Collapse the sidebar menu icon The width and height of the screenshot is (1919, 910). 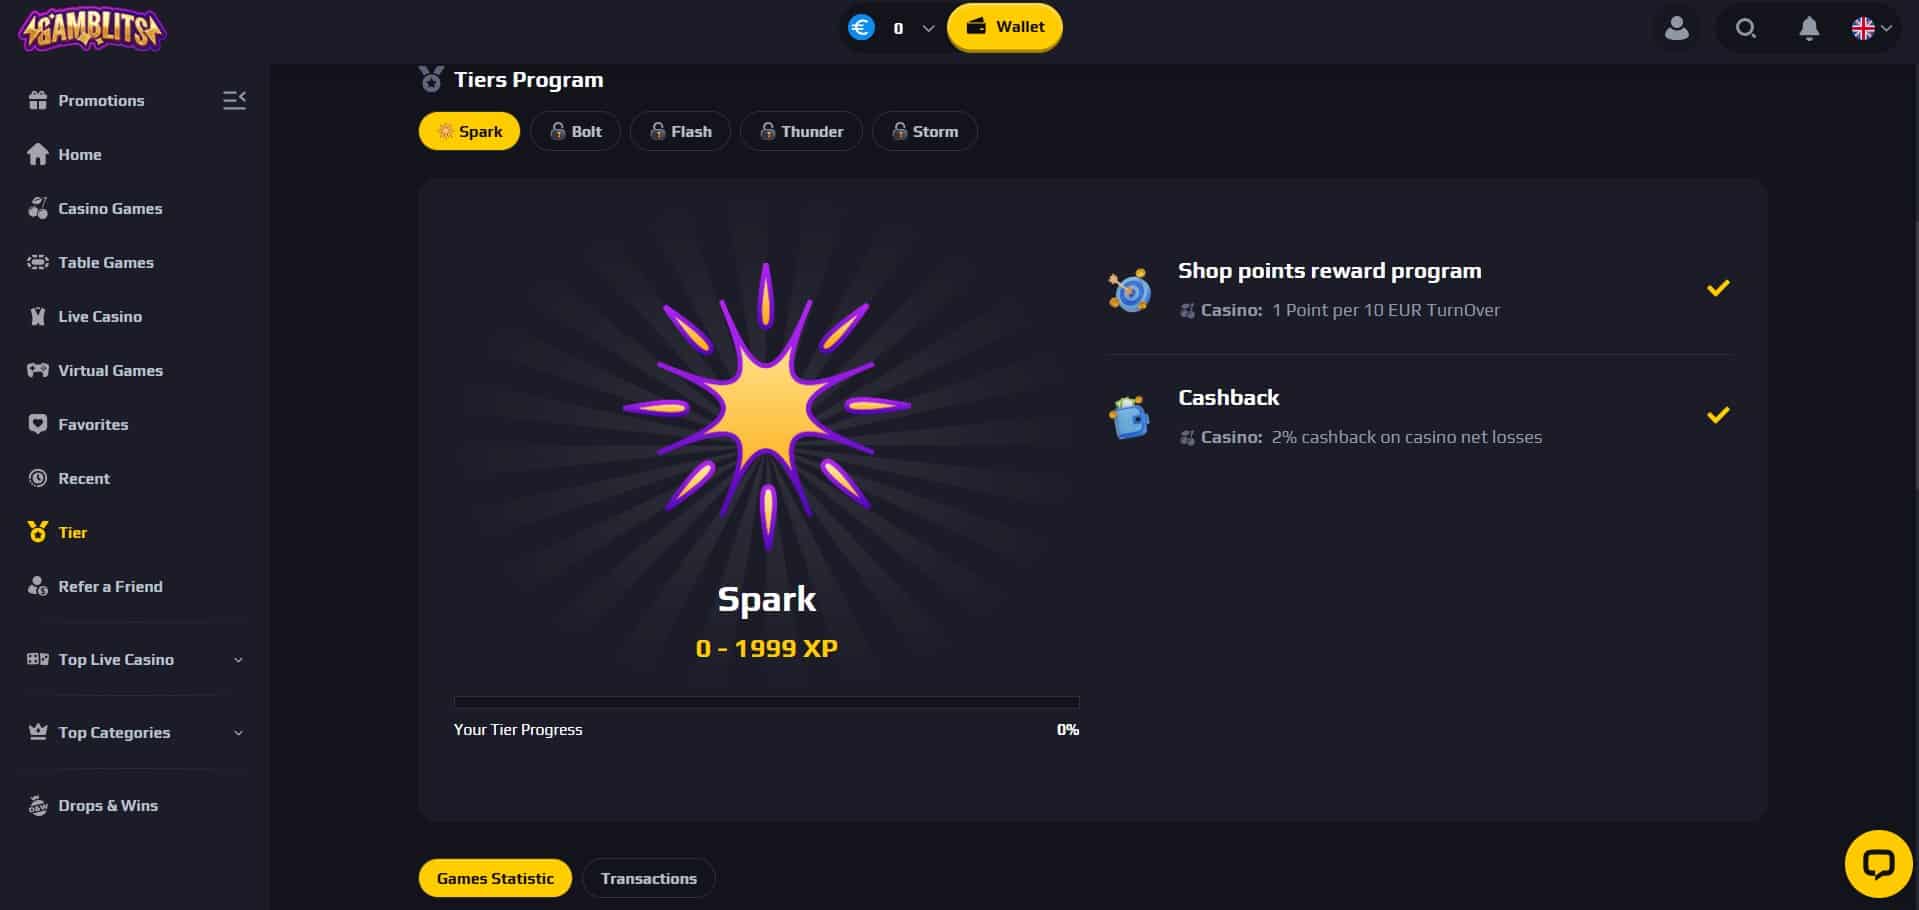[234, 100]
